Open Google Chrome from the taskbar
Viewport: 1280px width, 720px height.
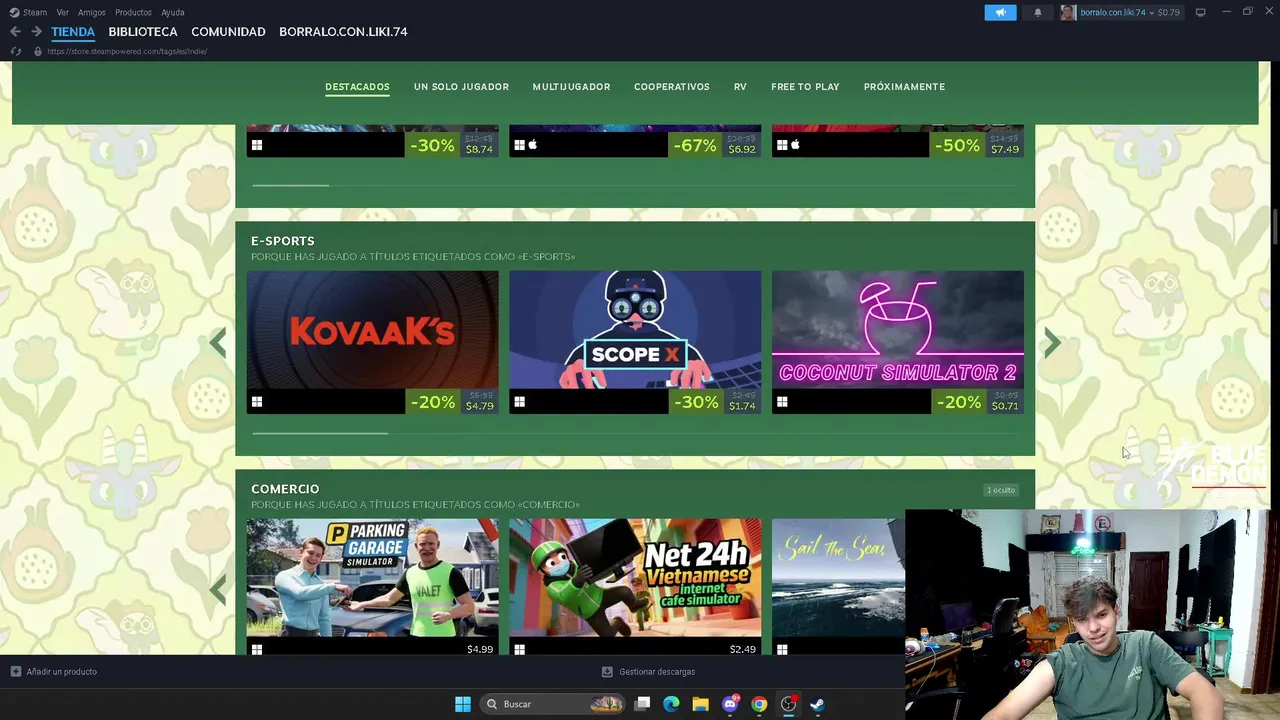point(759,704)
